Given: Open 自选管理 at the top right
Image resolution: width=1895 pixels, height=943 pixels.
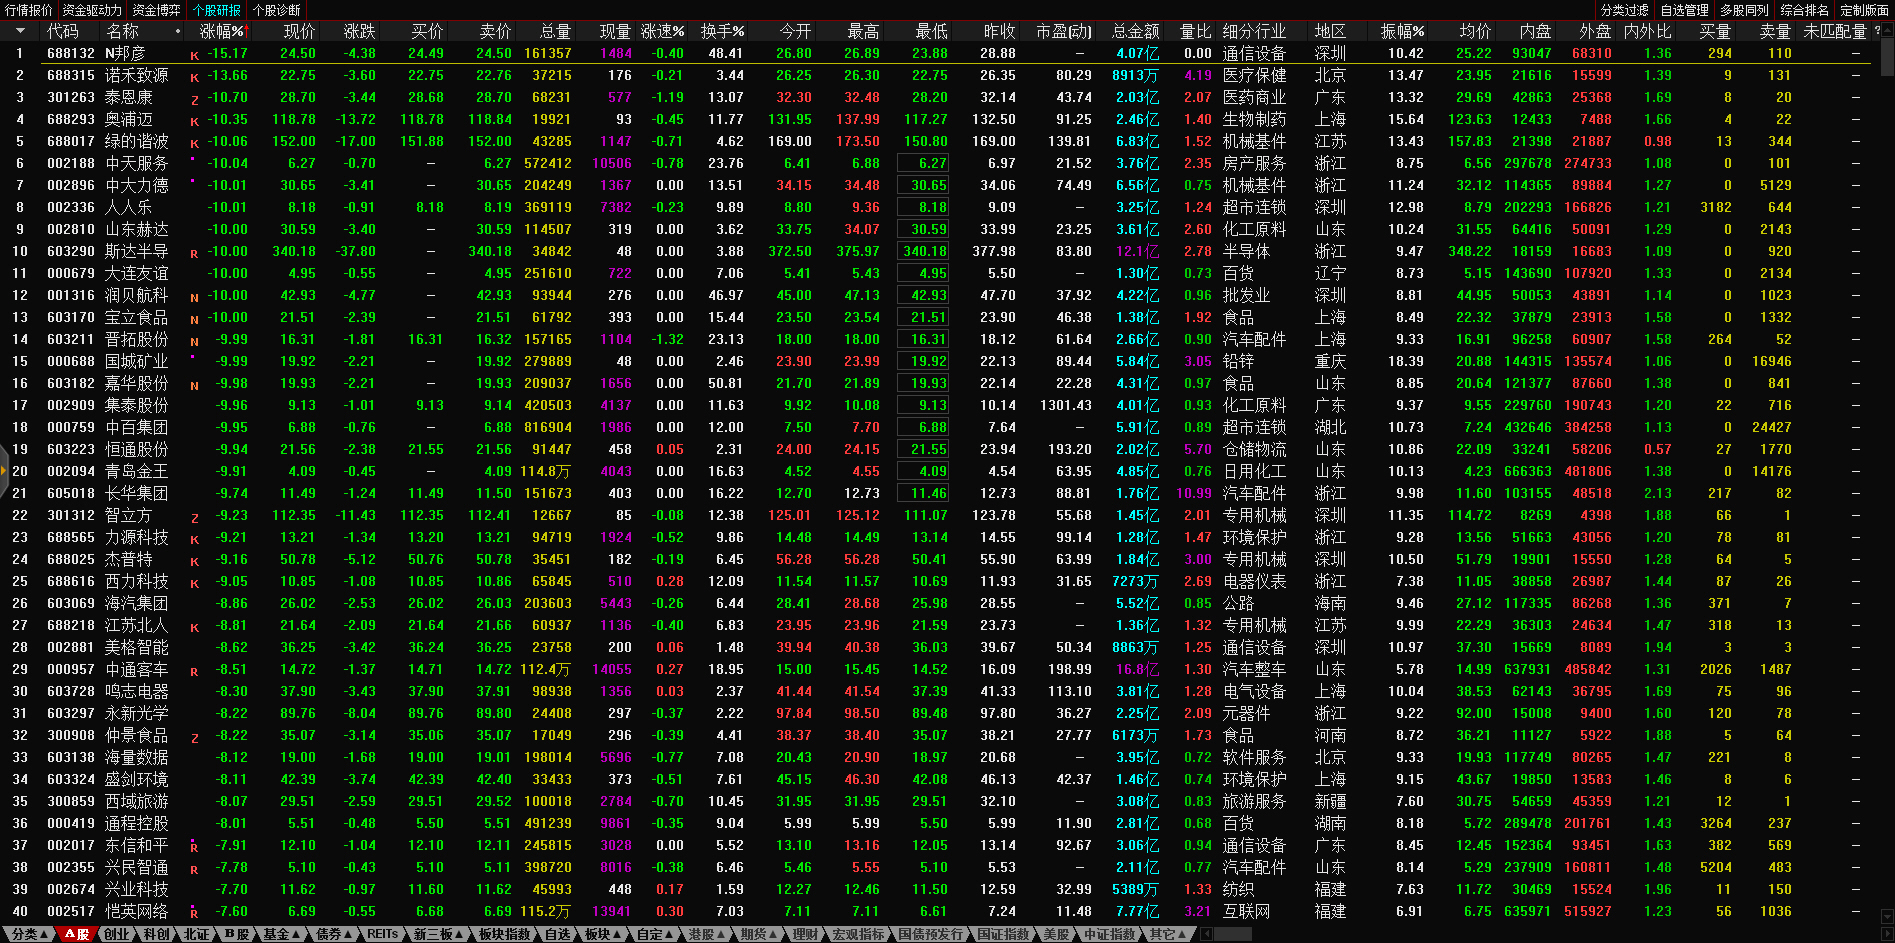Looking at the screenshot, I should [x=1684, y=10].
